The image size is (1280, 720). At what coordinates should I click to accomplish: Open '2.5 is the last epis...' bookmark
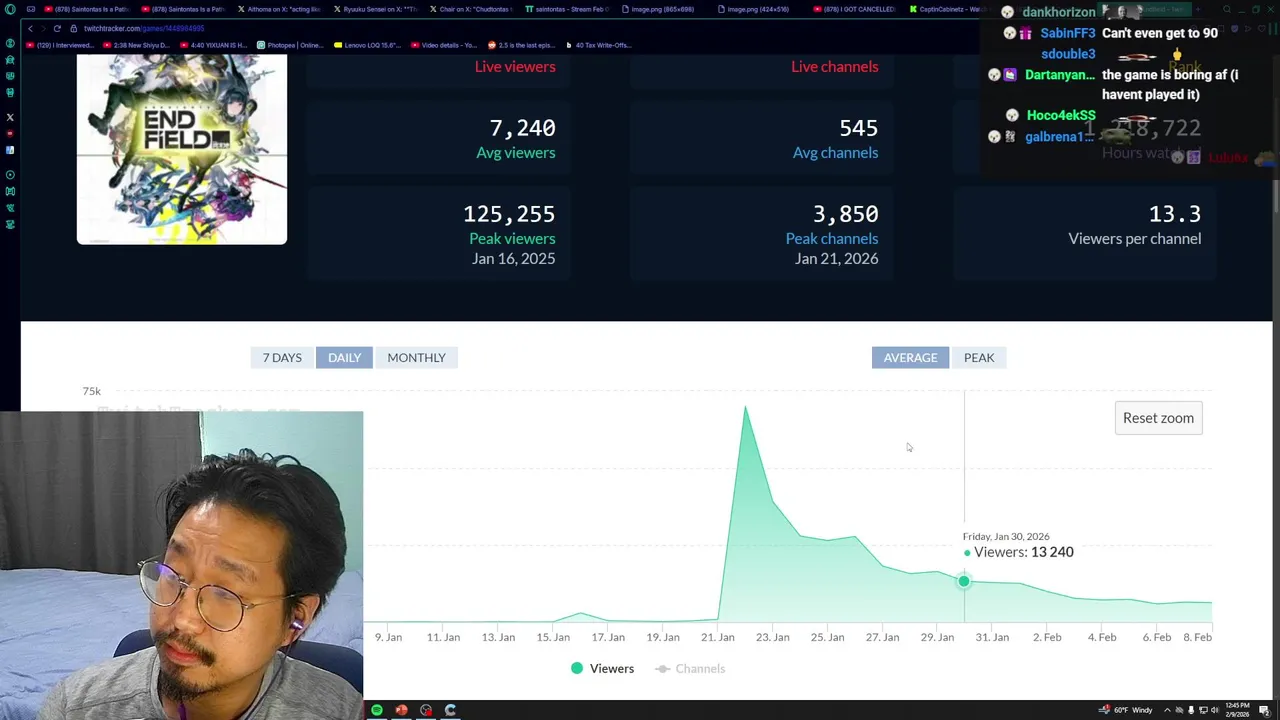tap(522, 45)
